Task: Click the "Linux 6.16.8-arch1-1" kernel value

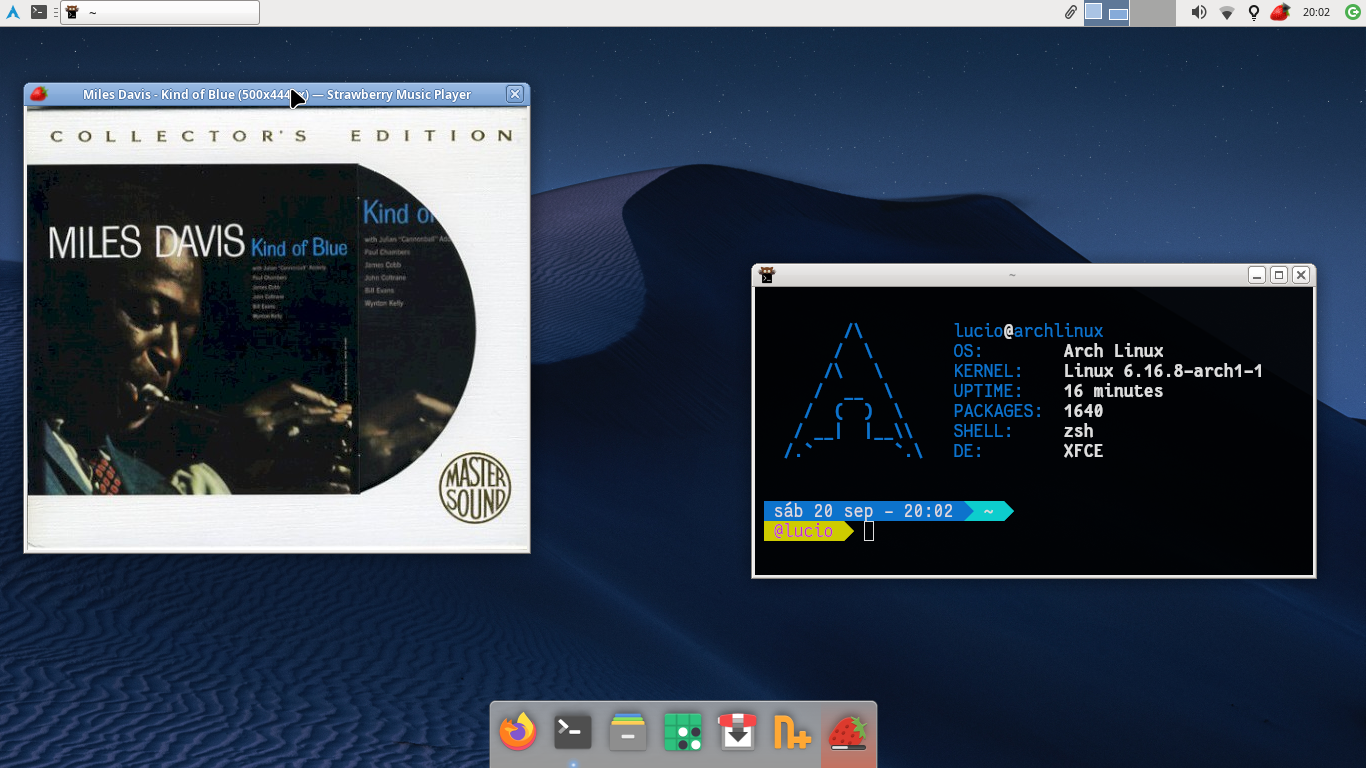Action: [x=1163, y=371]
